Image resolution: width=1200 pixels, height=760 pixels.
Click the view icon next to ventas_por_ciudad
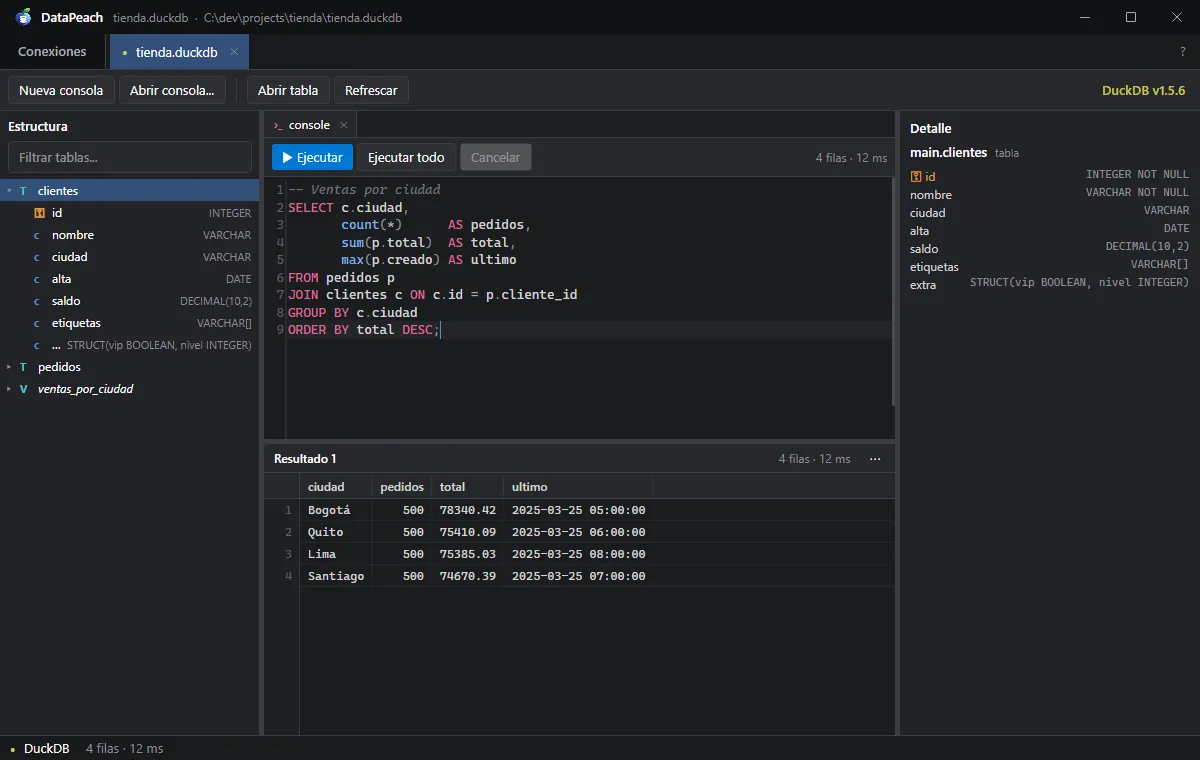23,389
